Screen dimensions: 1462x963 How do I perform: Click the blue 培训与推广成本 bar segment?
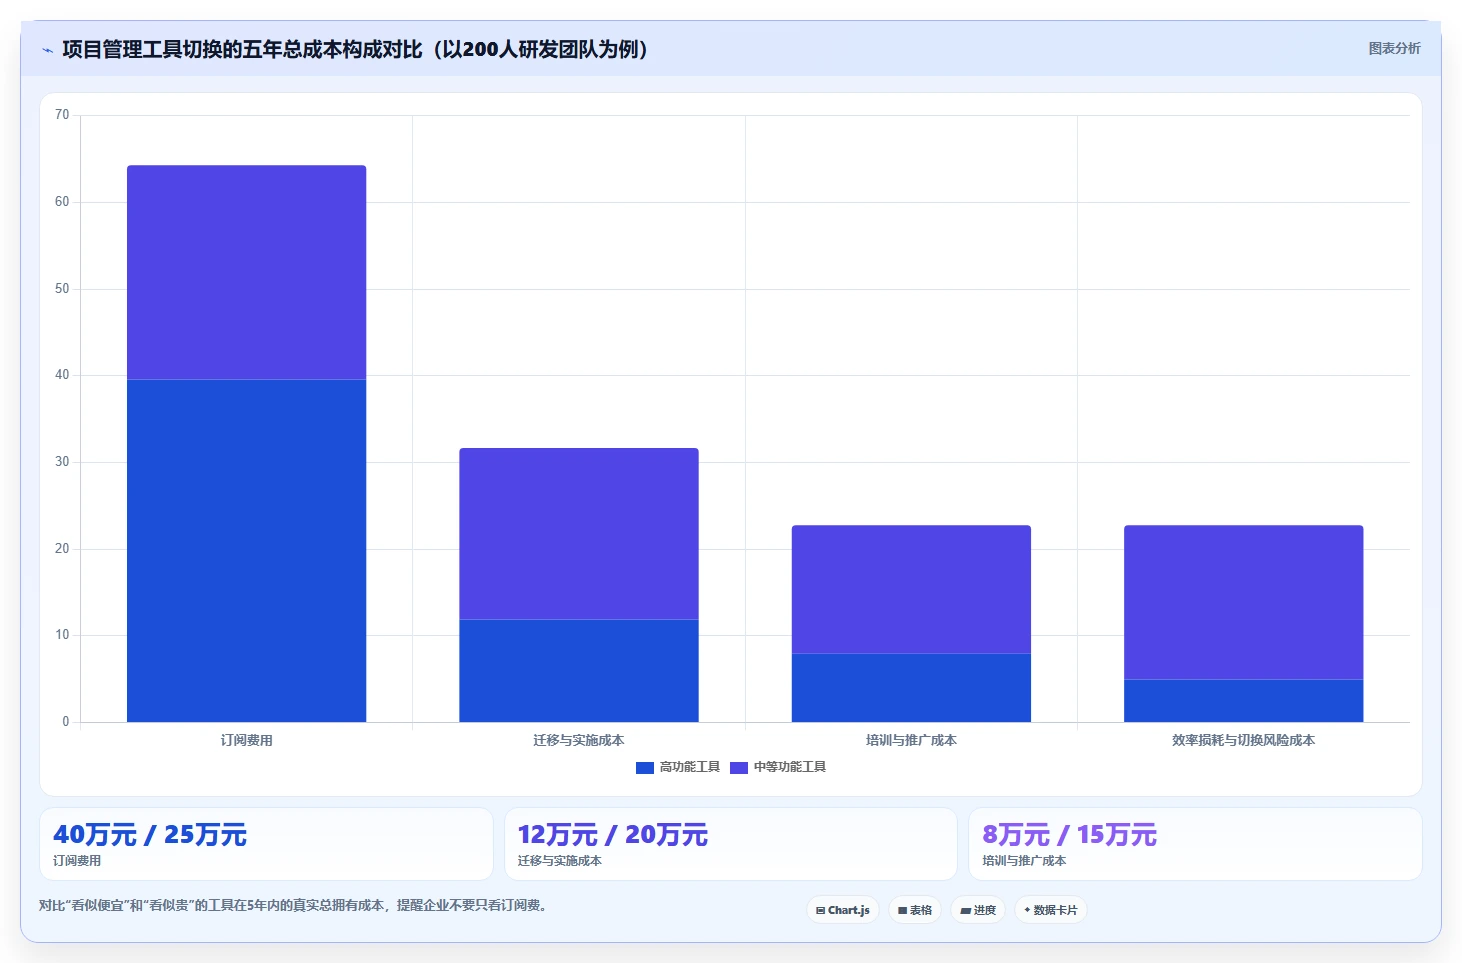click(x=911, y=688)
